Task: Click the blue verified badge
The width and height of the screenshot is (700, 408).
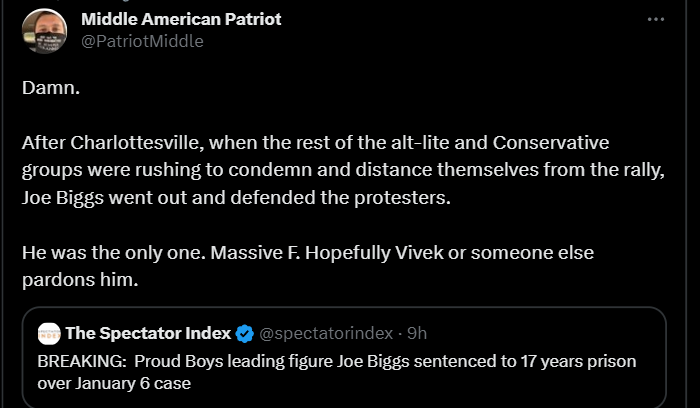Action: (x=245, y=333)
